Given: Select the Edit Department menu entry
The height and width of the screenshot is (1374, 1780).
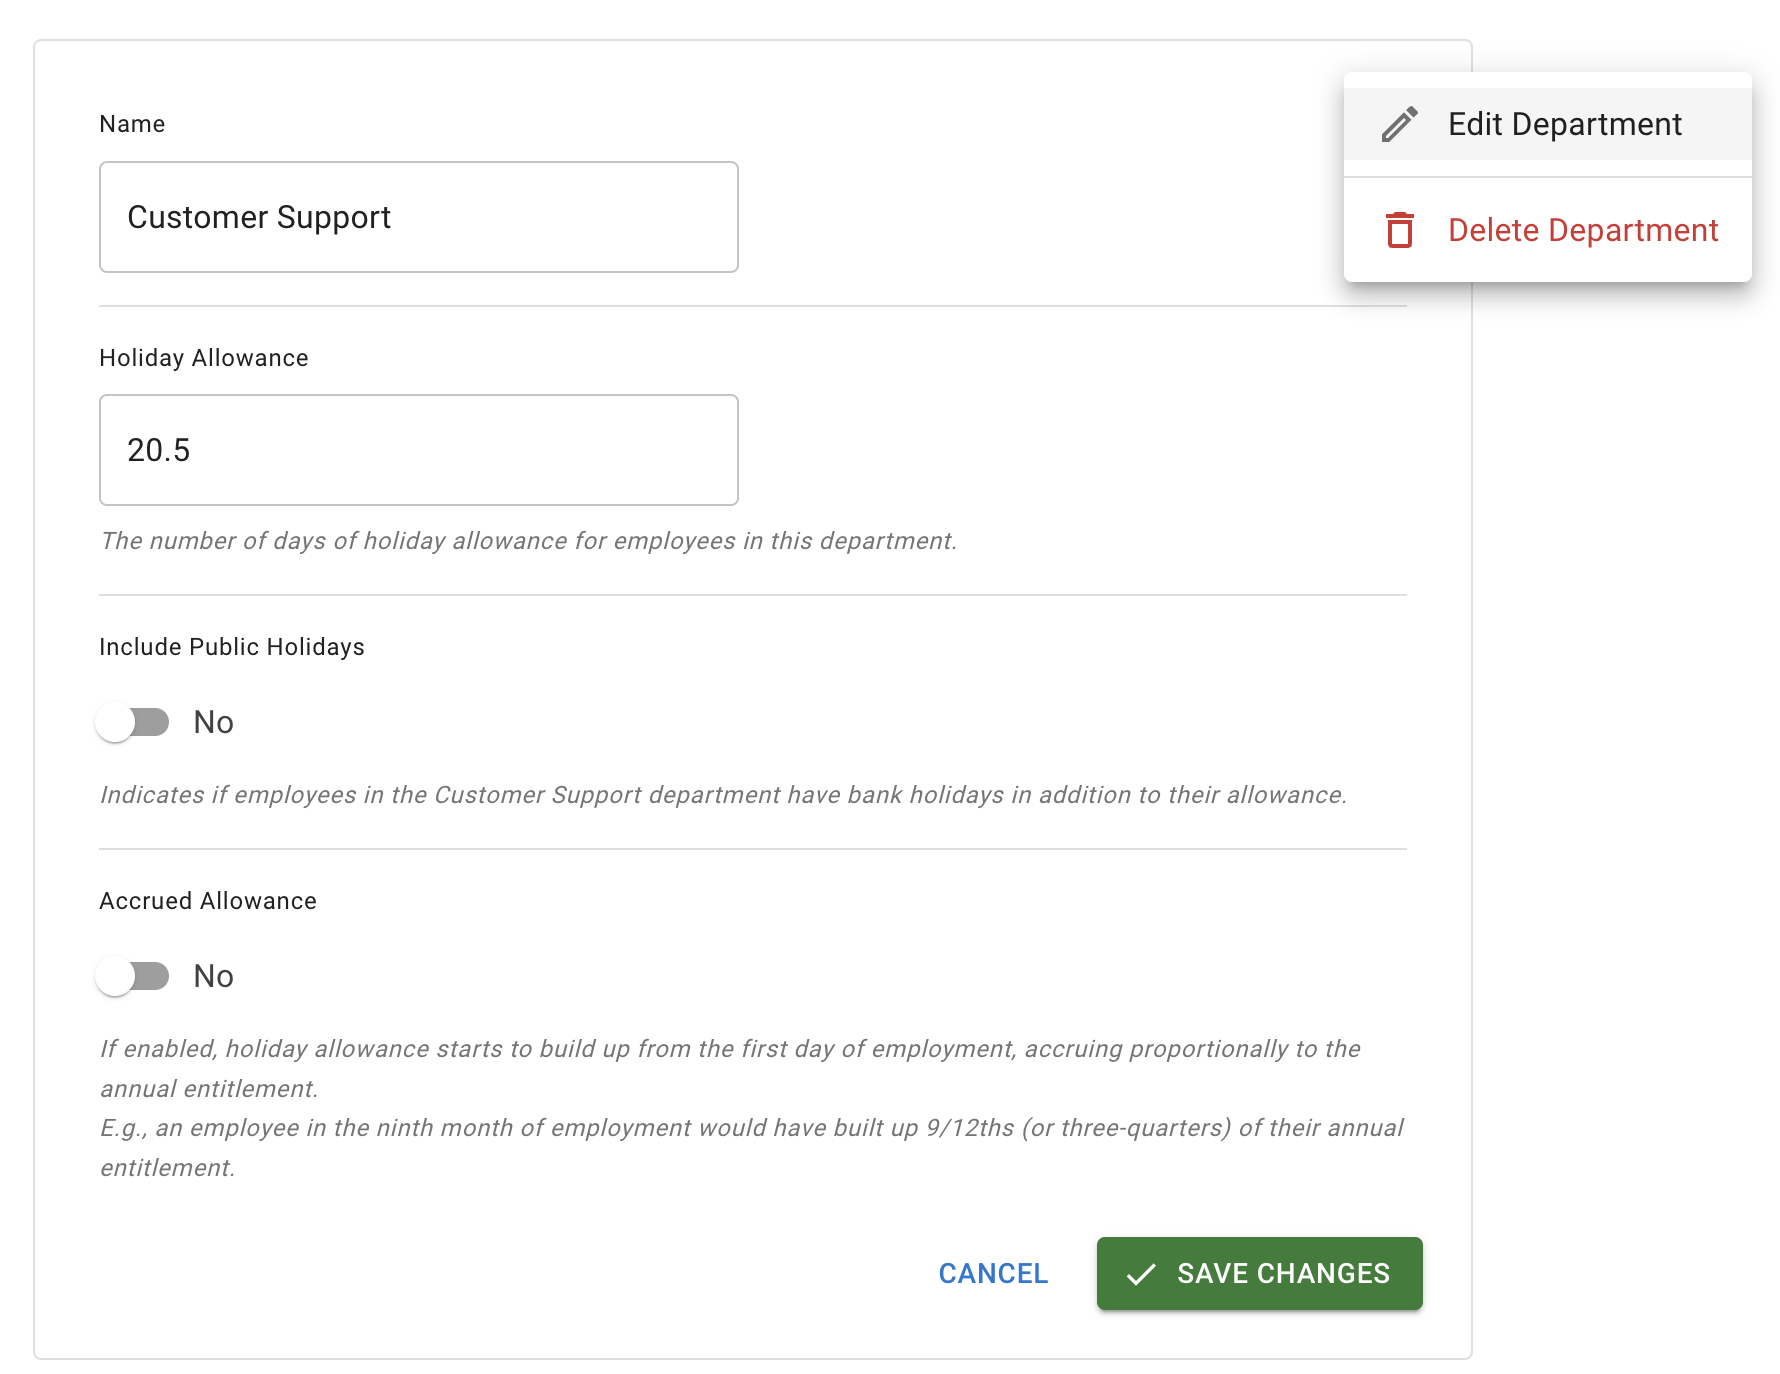Looking at the screenshot, I should point(1564,124).
